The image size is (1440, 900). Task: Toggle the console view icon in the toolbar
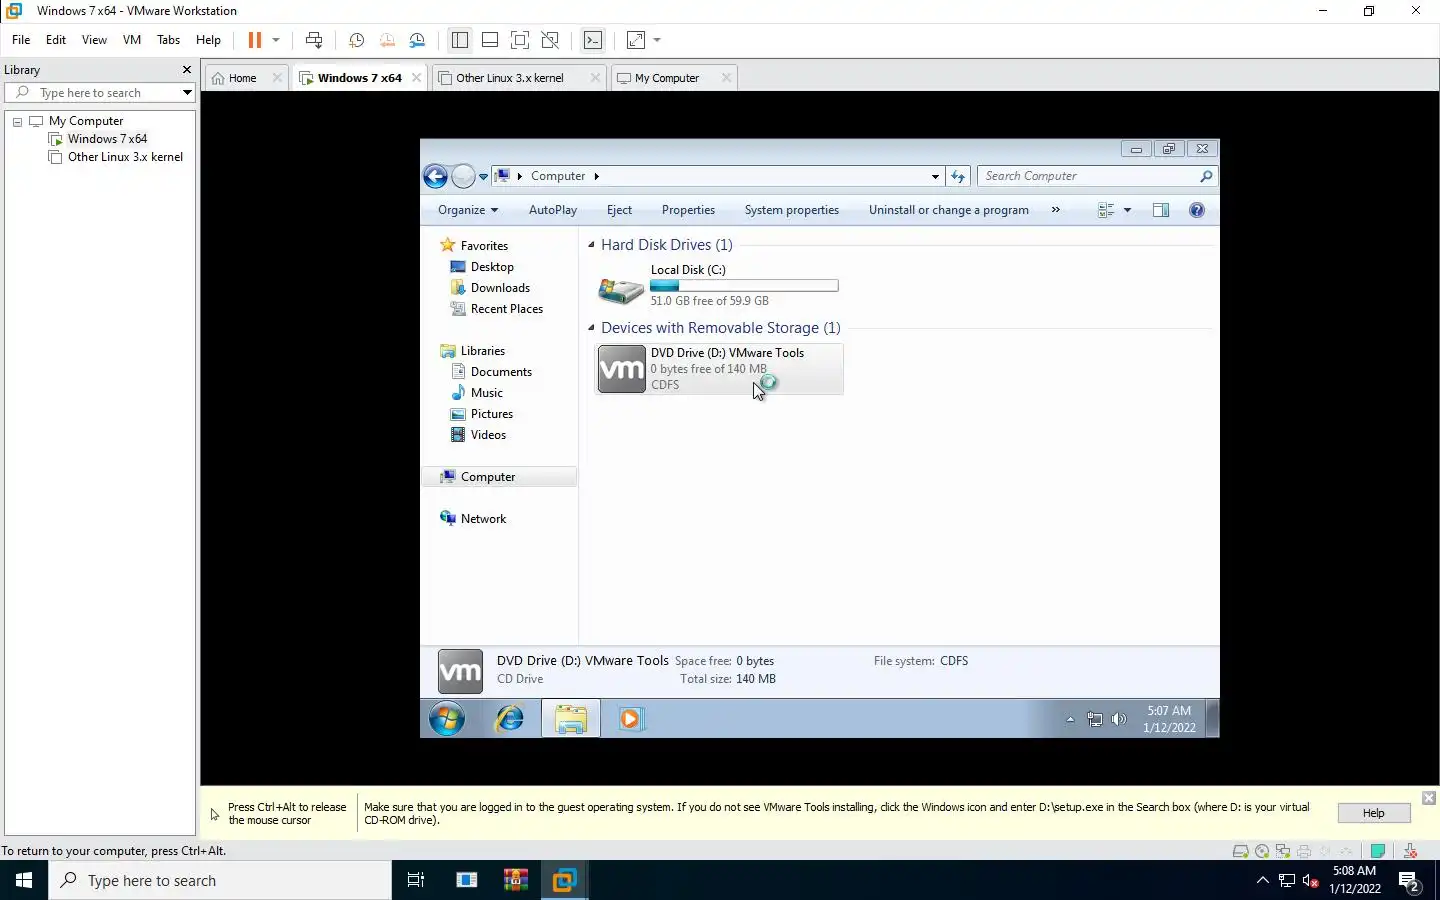click(593, 40)
